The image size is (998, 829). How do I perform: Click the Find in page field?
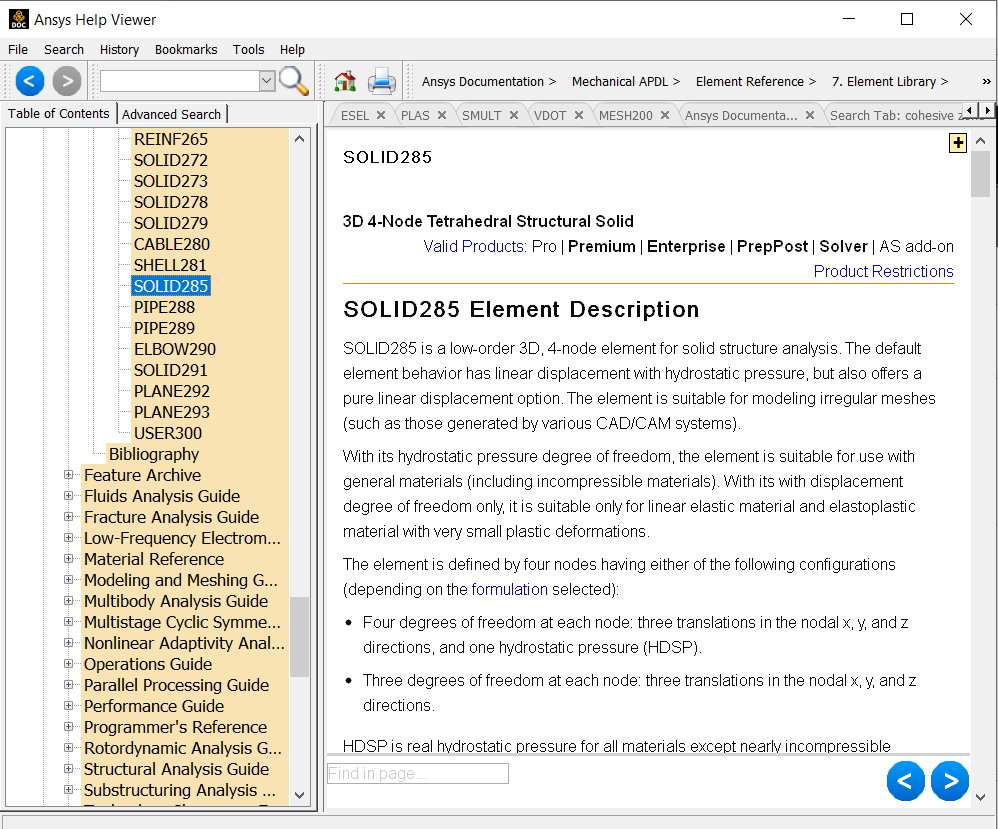[x=418, y=774]
